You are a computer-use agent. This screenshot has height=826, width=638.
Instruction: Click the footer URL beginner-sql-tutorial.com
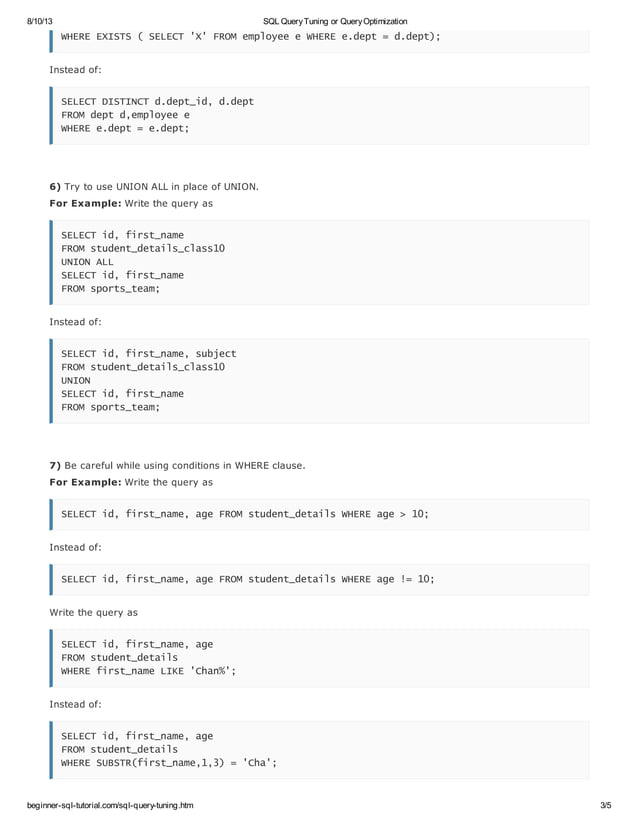(110, 805)
